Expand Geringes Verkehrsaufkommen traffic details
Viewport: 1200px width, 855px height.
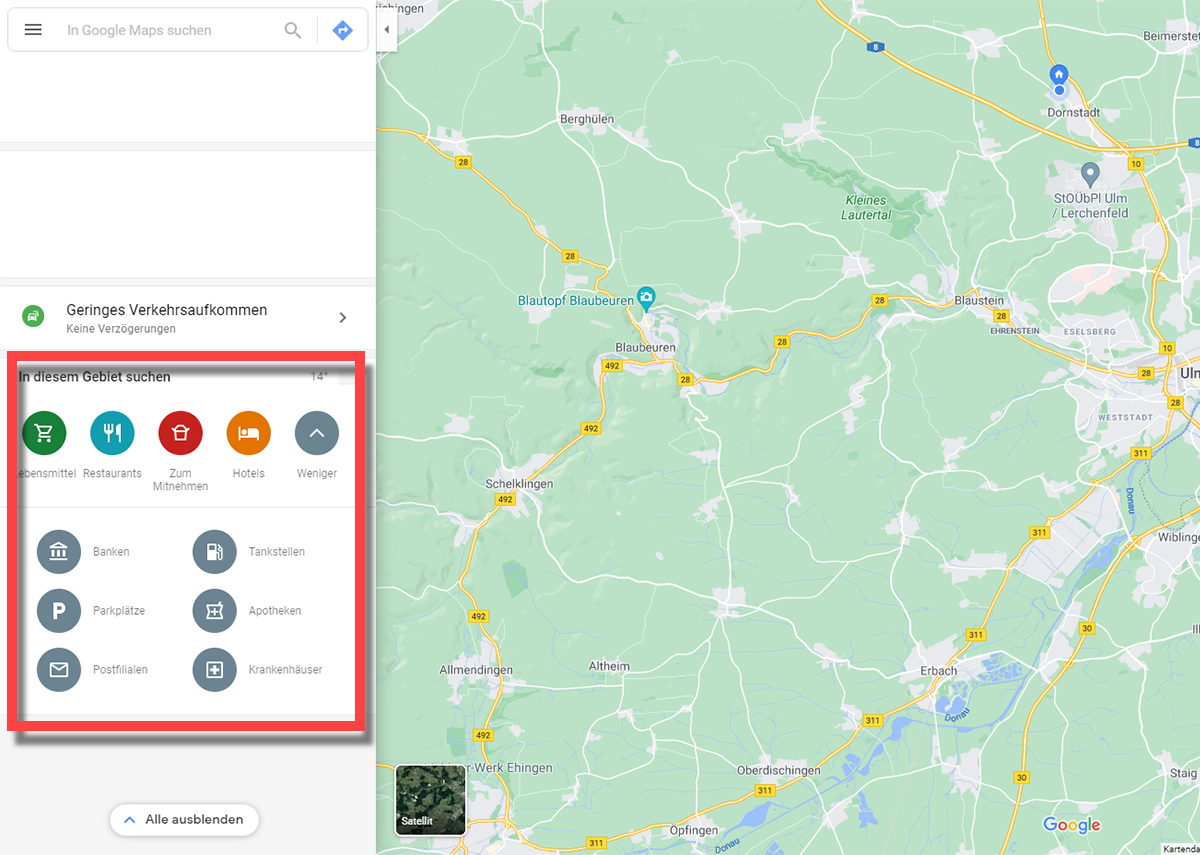342,318
